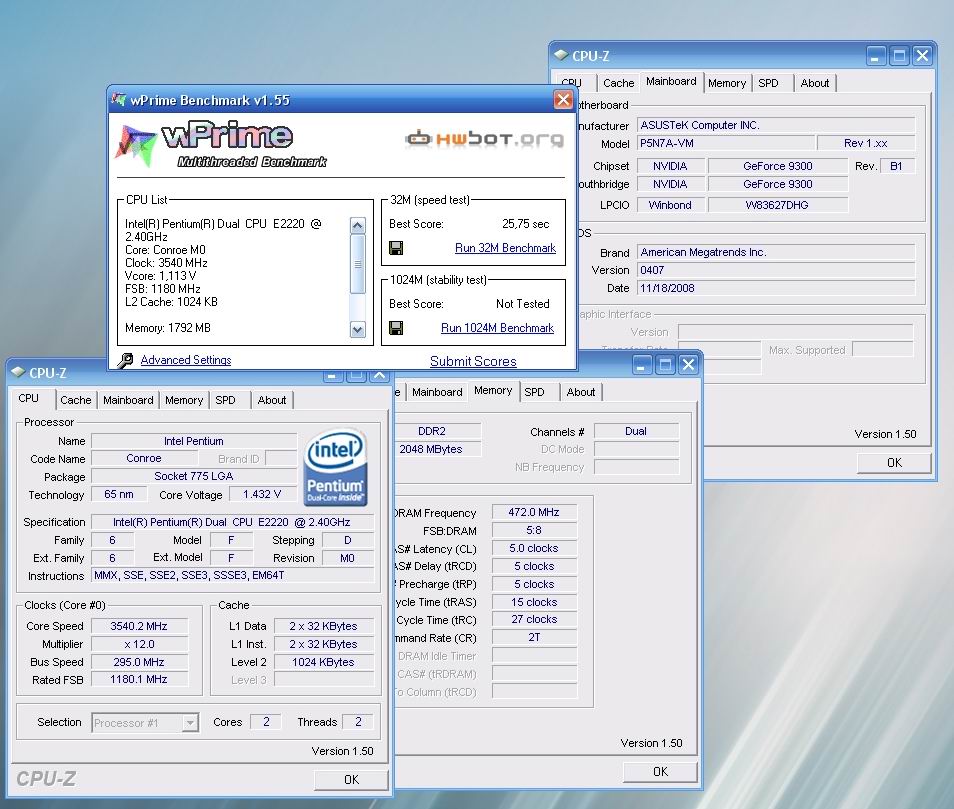Minimize the CPU-Z memory window
This screenshot has width=954, height=809.
coord(641,365)
